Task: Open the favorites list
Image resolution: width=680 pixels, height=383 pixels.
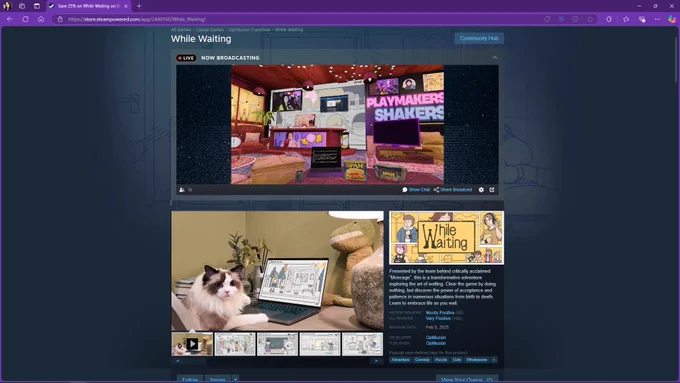Action: click(x=626, y=19)
